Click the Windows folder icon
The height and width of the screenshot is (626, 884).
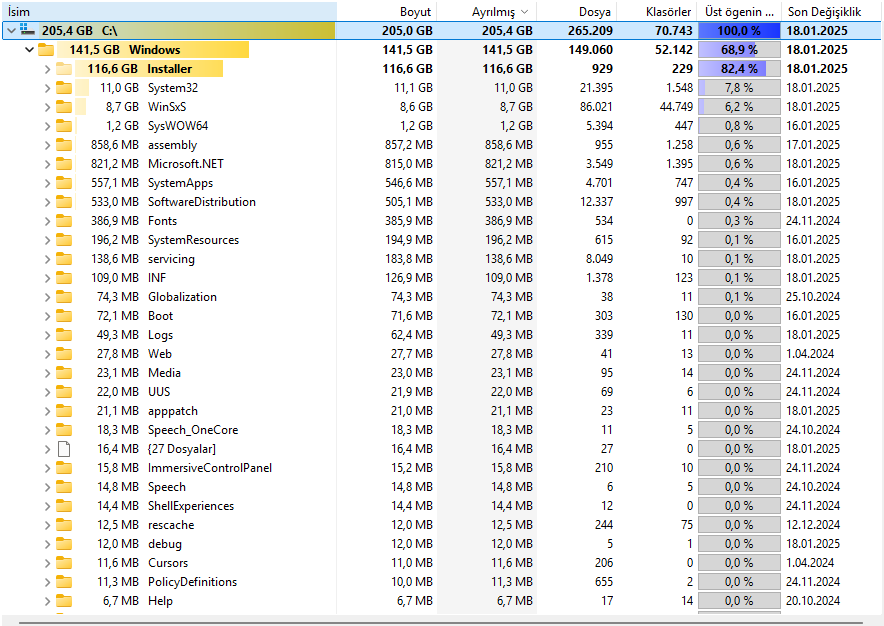click(x=46, y=50)
